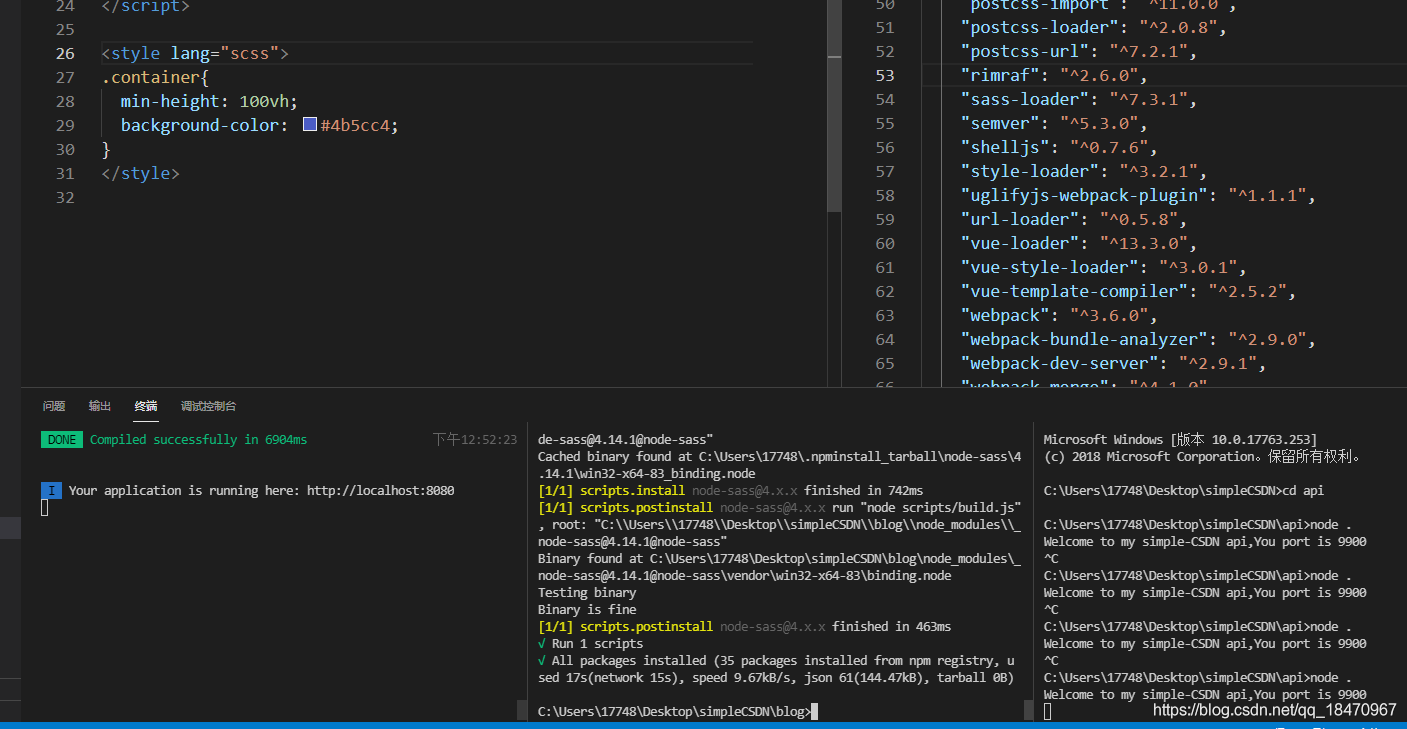Image resolution: width=1407 pixels, height=729 pixels.
Task: Place cursor on '<style lang="scss">' line
Action: pyautogui.click(x=194, y=53)
